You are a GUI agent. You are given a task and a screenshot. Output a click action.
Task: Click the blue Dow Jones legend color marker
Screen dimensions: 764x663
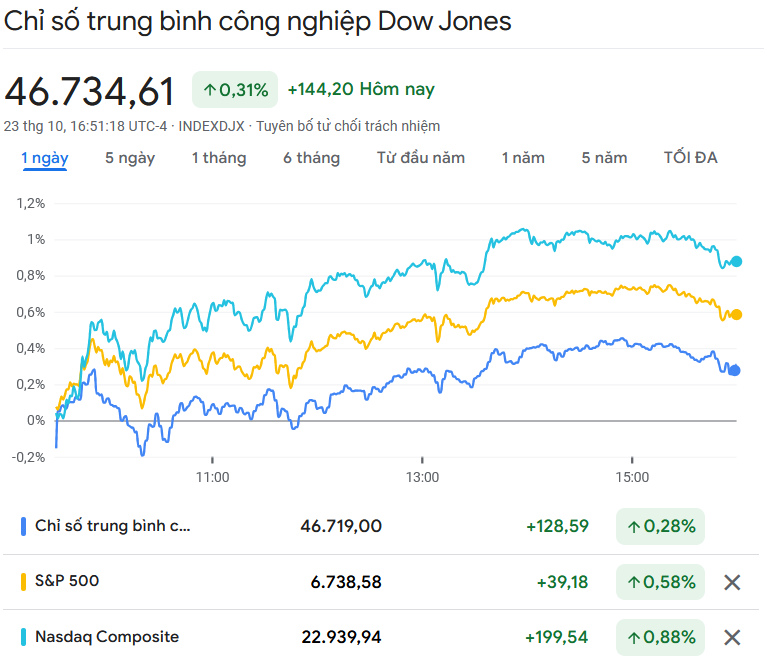point(23,526)
